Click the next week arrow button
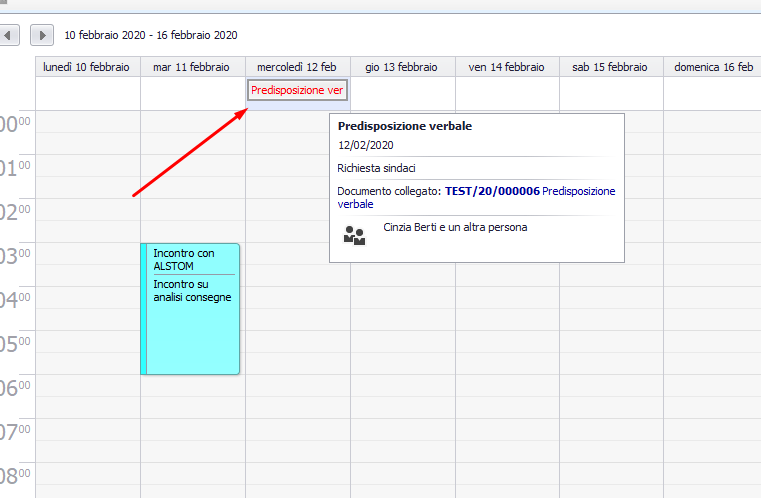The width and height of the screenshot is (761, 498). tap(42, 35)
